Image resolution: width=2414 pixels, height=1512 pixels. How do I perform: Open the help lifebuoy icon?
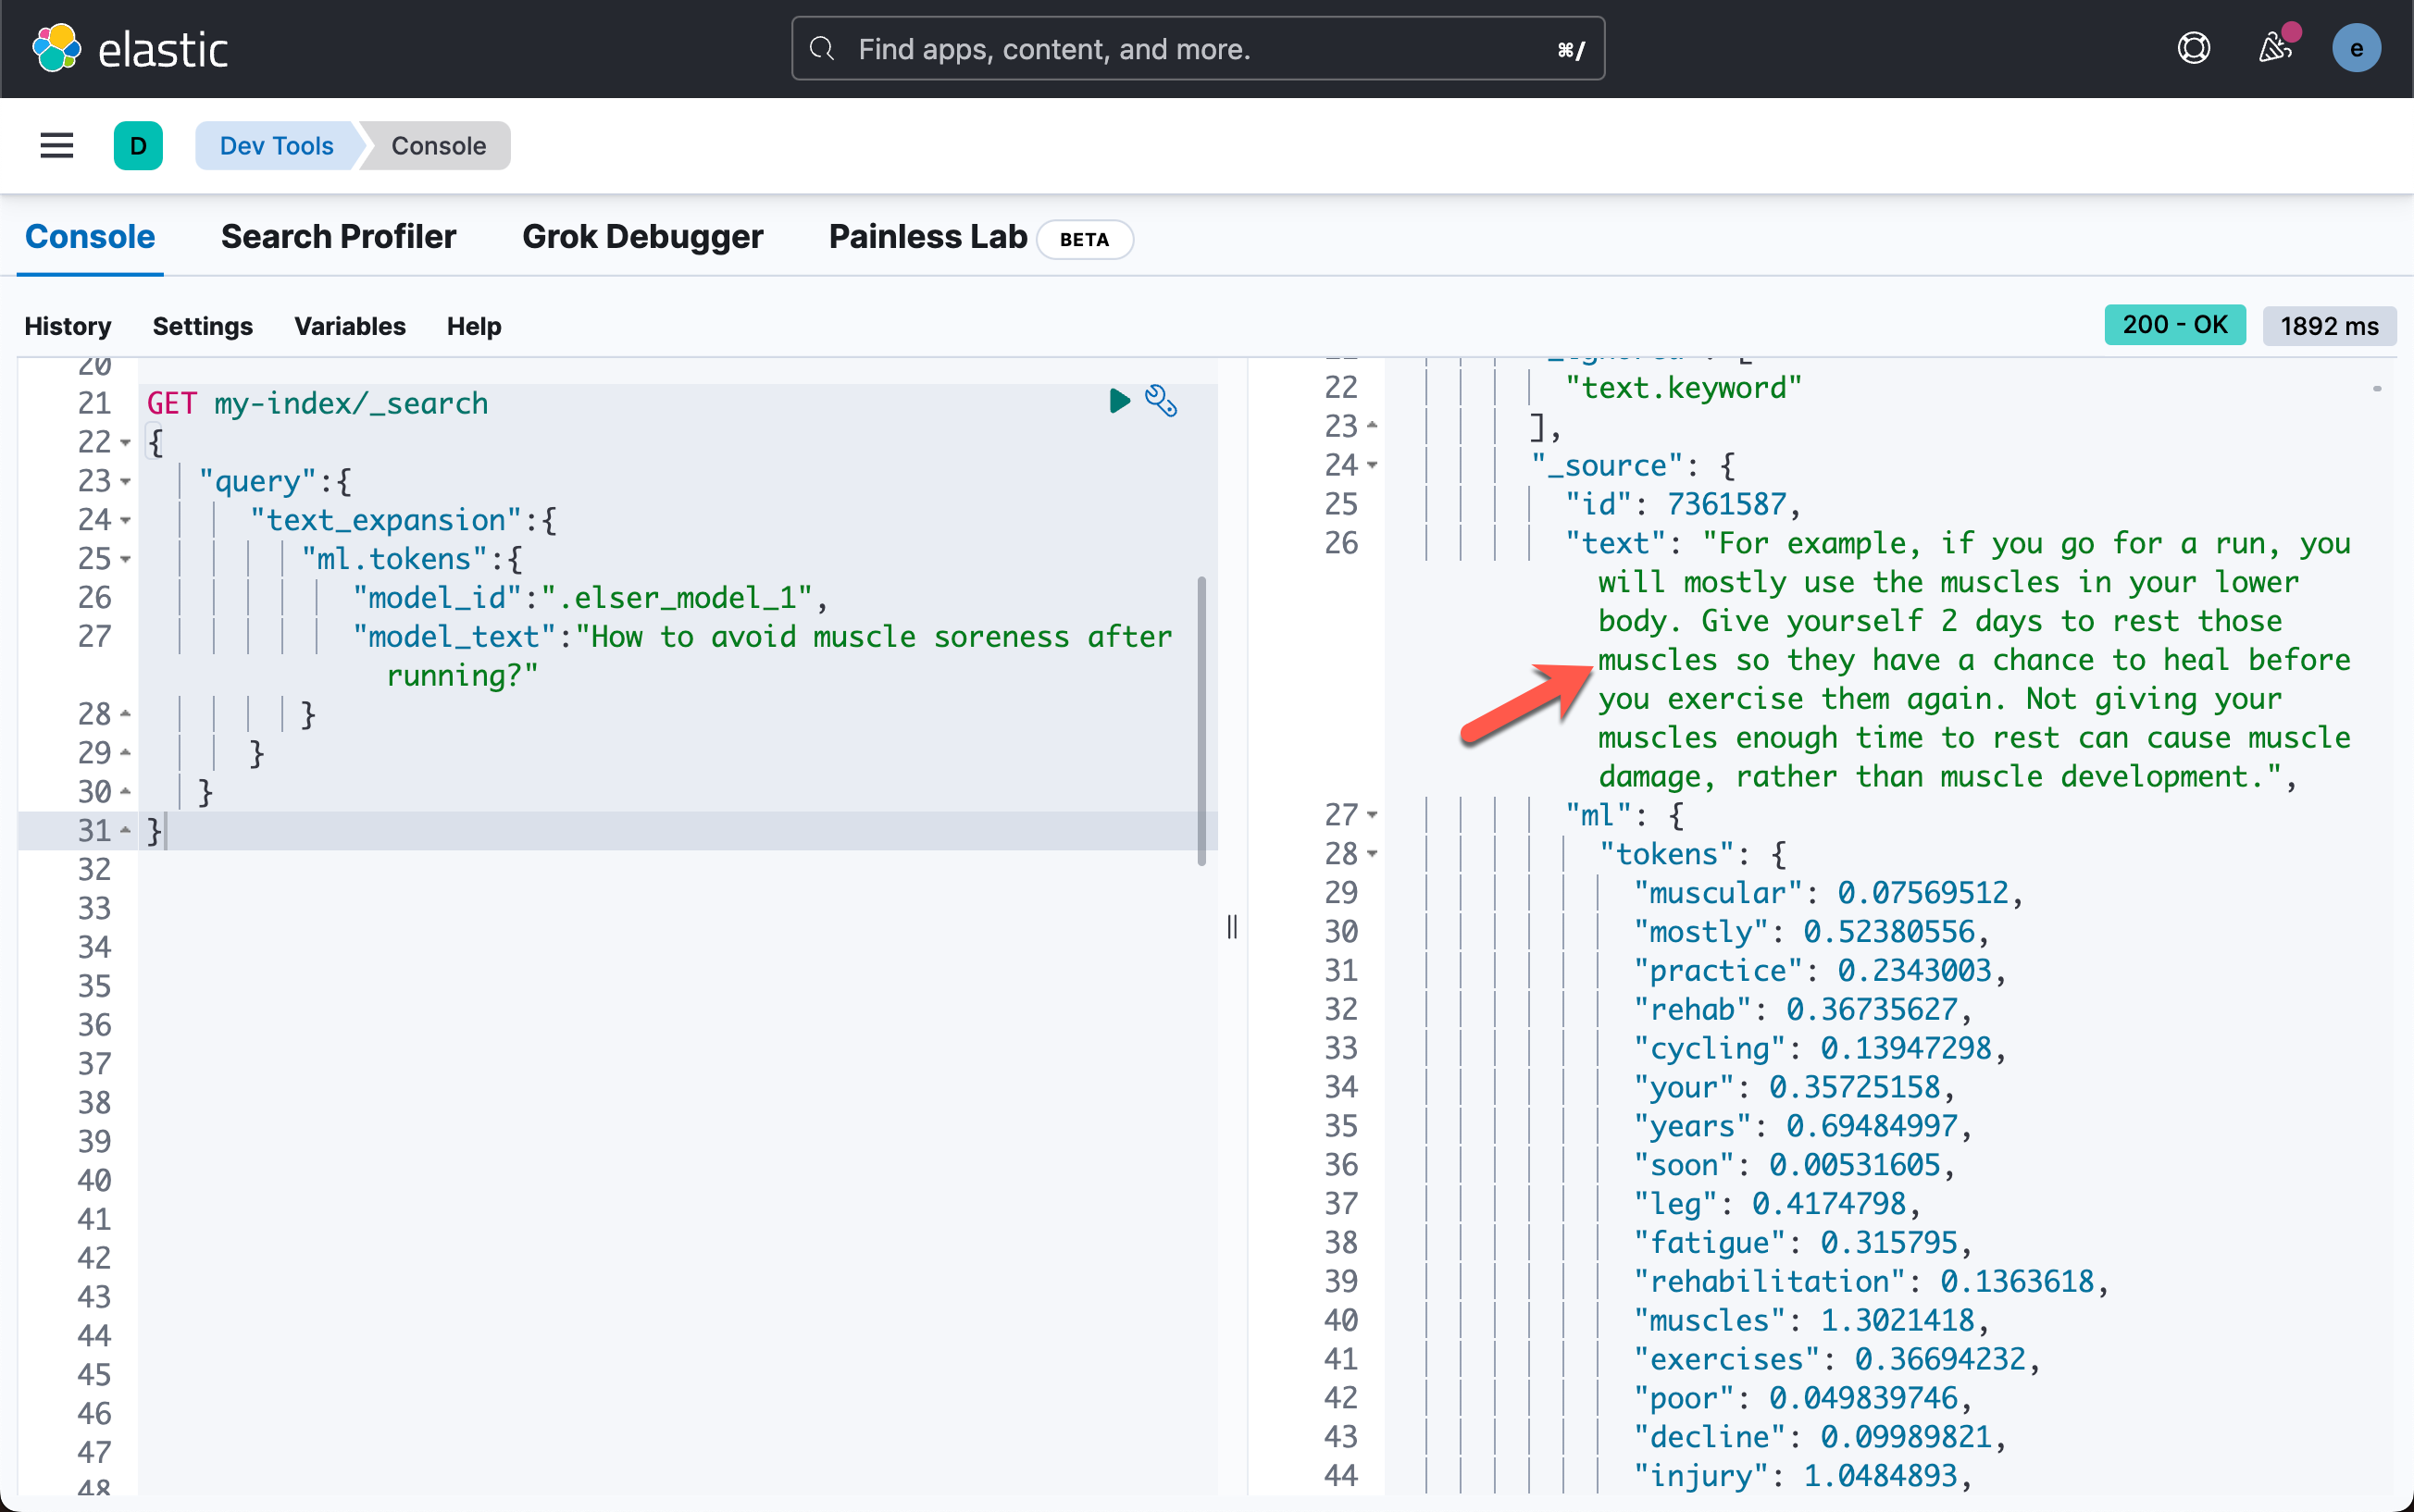2193,48
